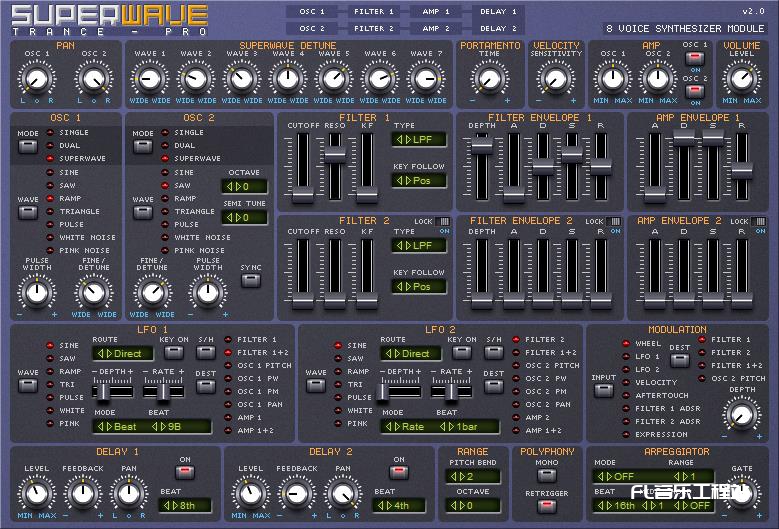Click the Wave 7 detune knob

click(x=426, y=78)
